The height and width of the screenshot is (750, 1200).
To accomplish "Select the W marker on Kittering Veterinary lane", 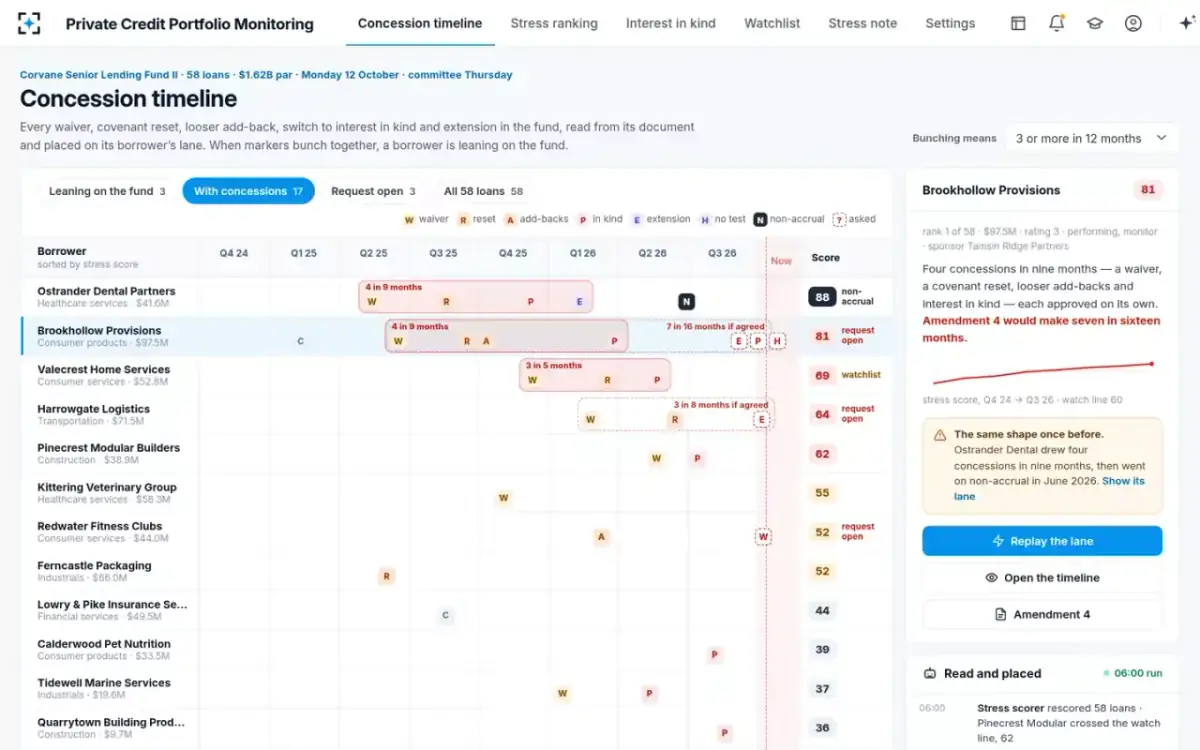I will (503, 497).
